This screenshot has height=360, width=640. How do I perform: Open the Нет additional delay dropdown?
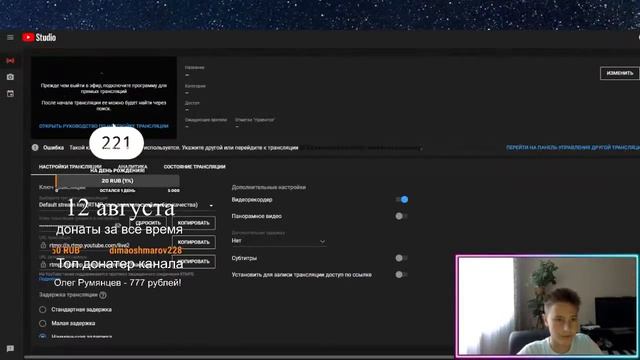coord(278,241)
